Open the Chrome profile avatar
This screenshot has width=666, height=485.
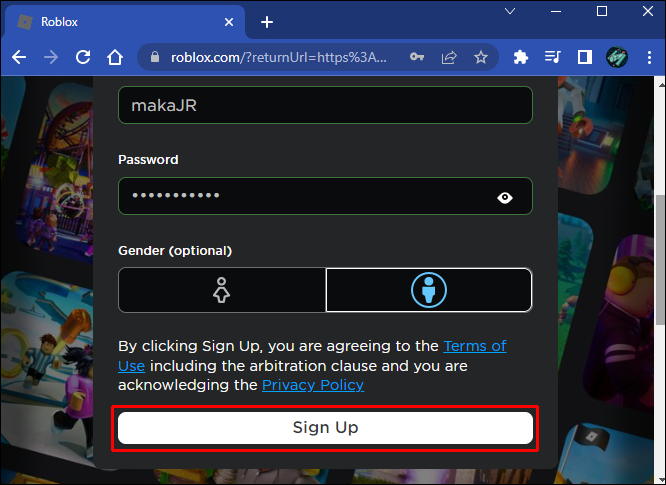point(617,57)
